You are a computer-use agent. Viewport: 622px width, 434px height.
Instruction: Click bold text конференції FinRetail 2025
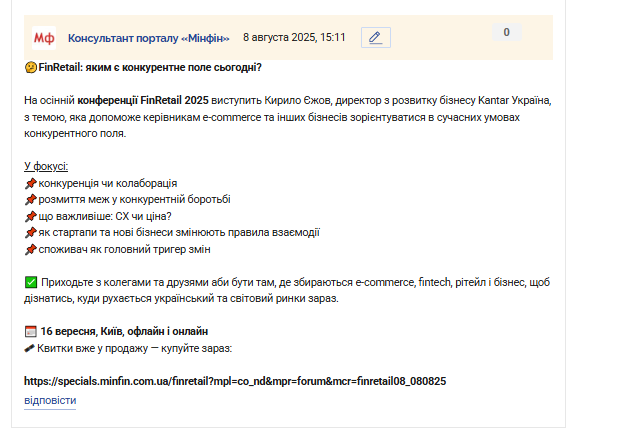click(x=143, y=100)
